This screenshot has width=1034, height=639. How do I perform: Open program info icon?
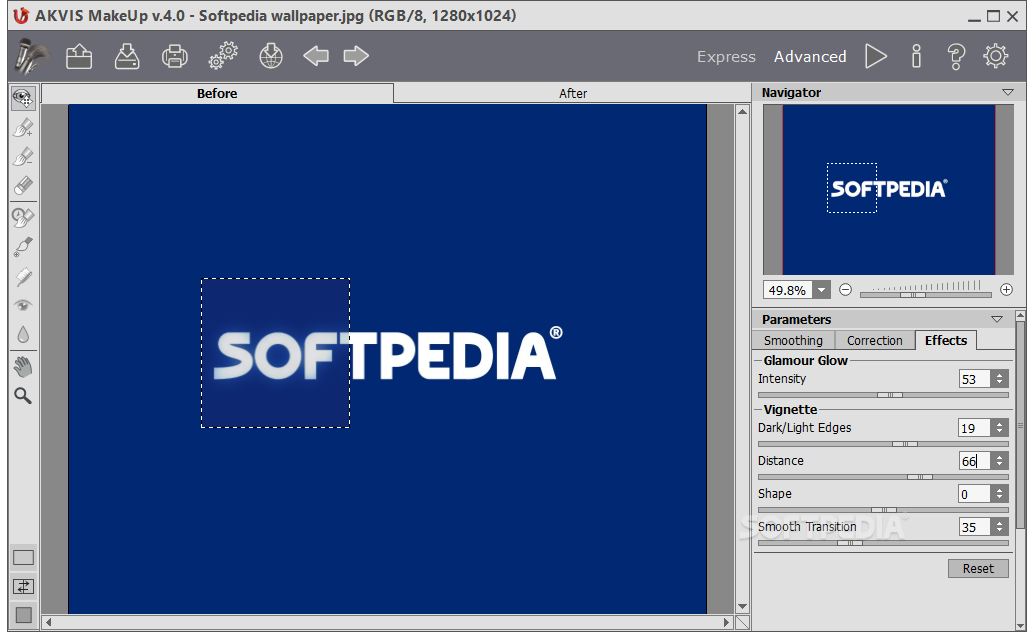pos(916,57)
